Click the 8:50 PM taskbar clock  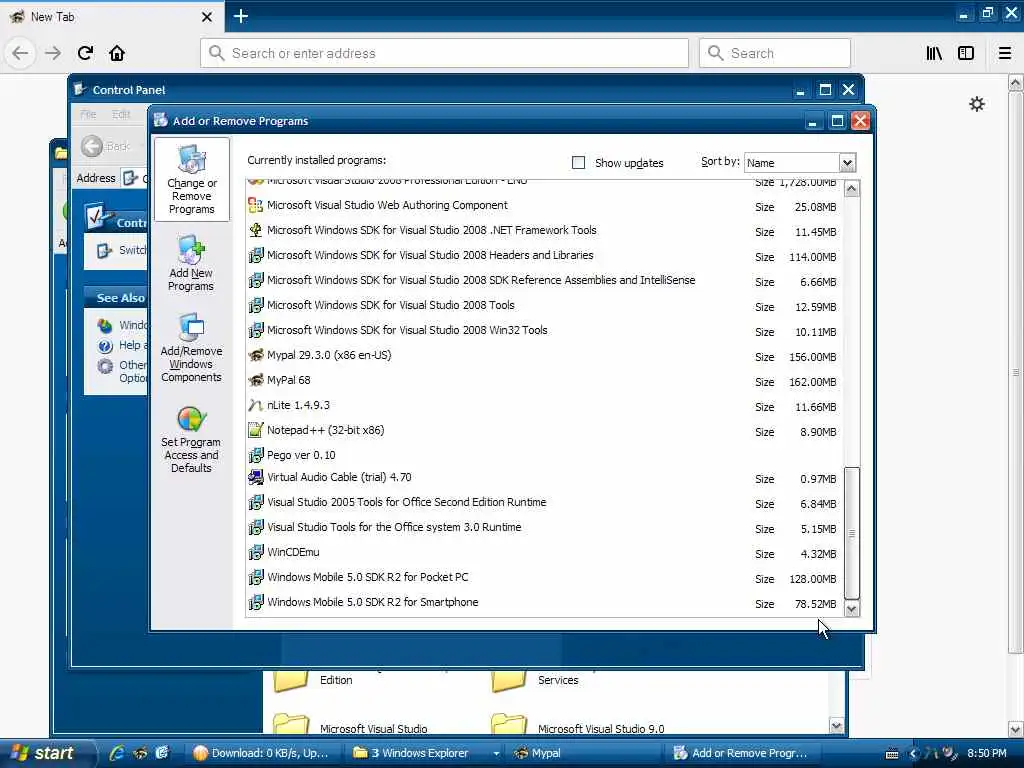(x=987, y=753)
